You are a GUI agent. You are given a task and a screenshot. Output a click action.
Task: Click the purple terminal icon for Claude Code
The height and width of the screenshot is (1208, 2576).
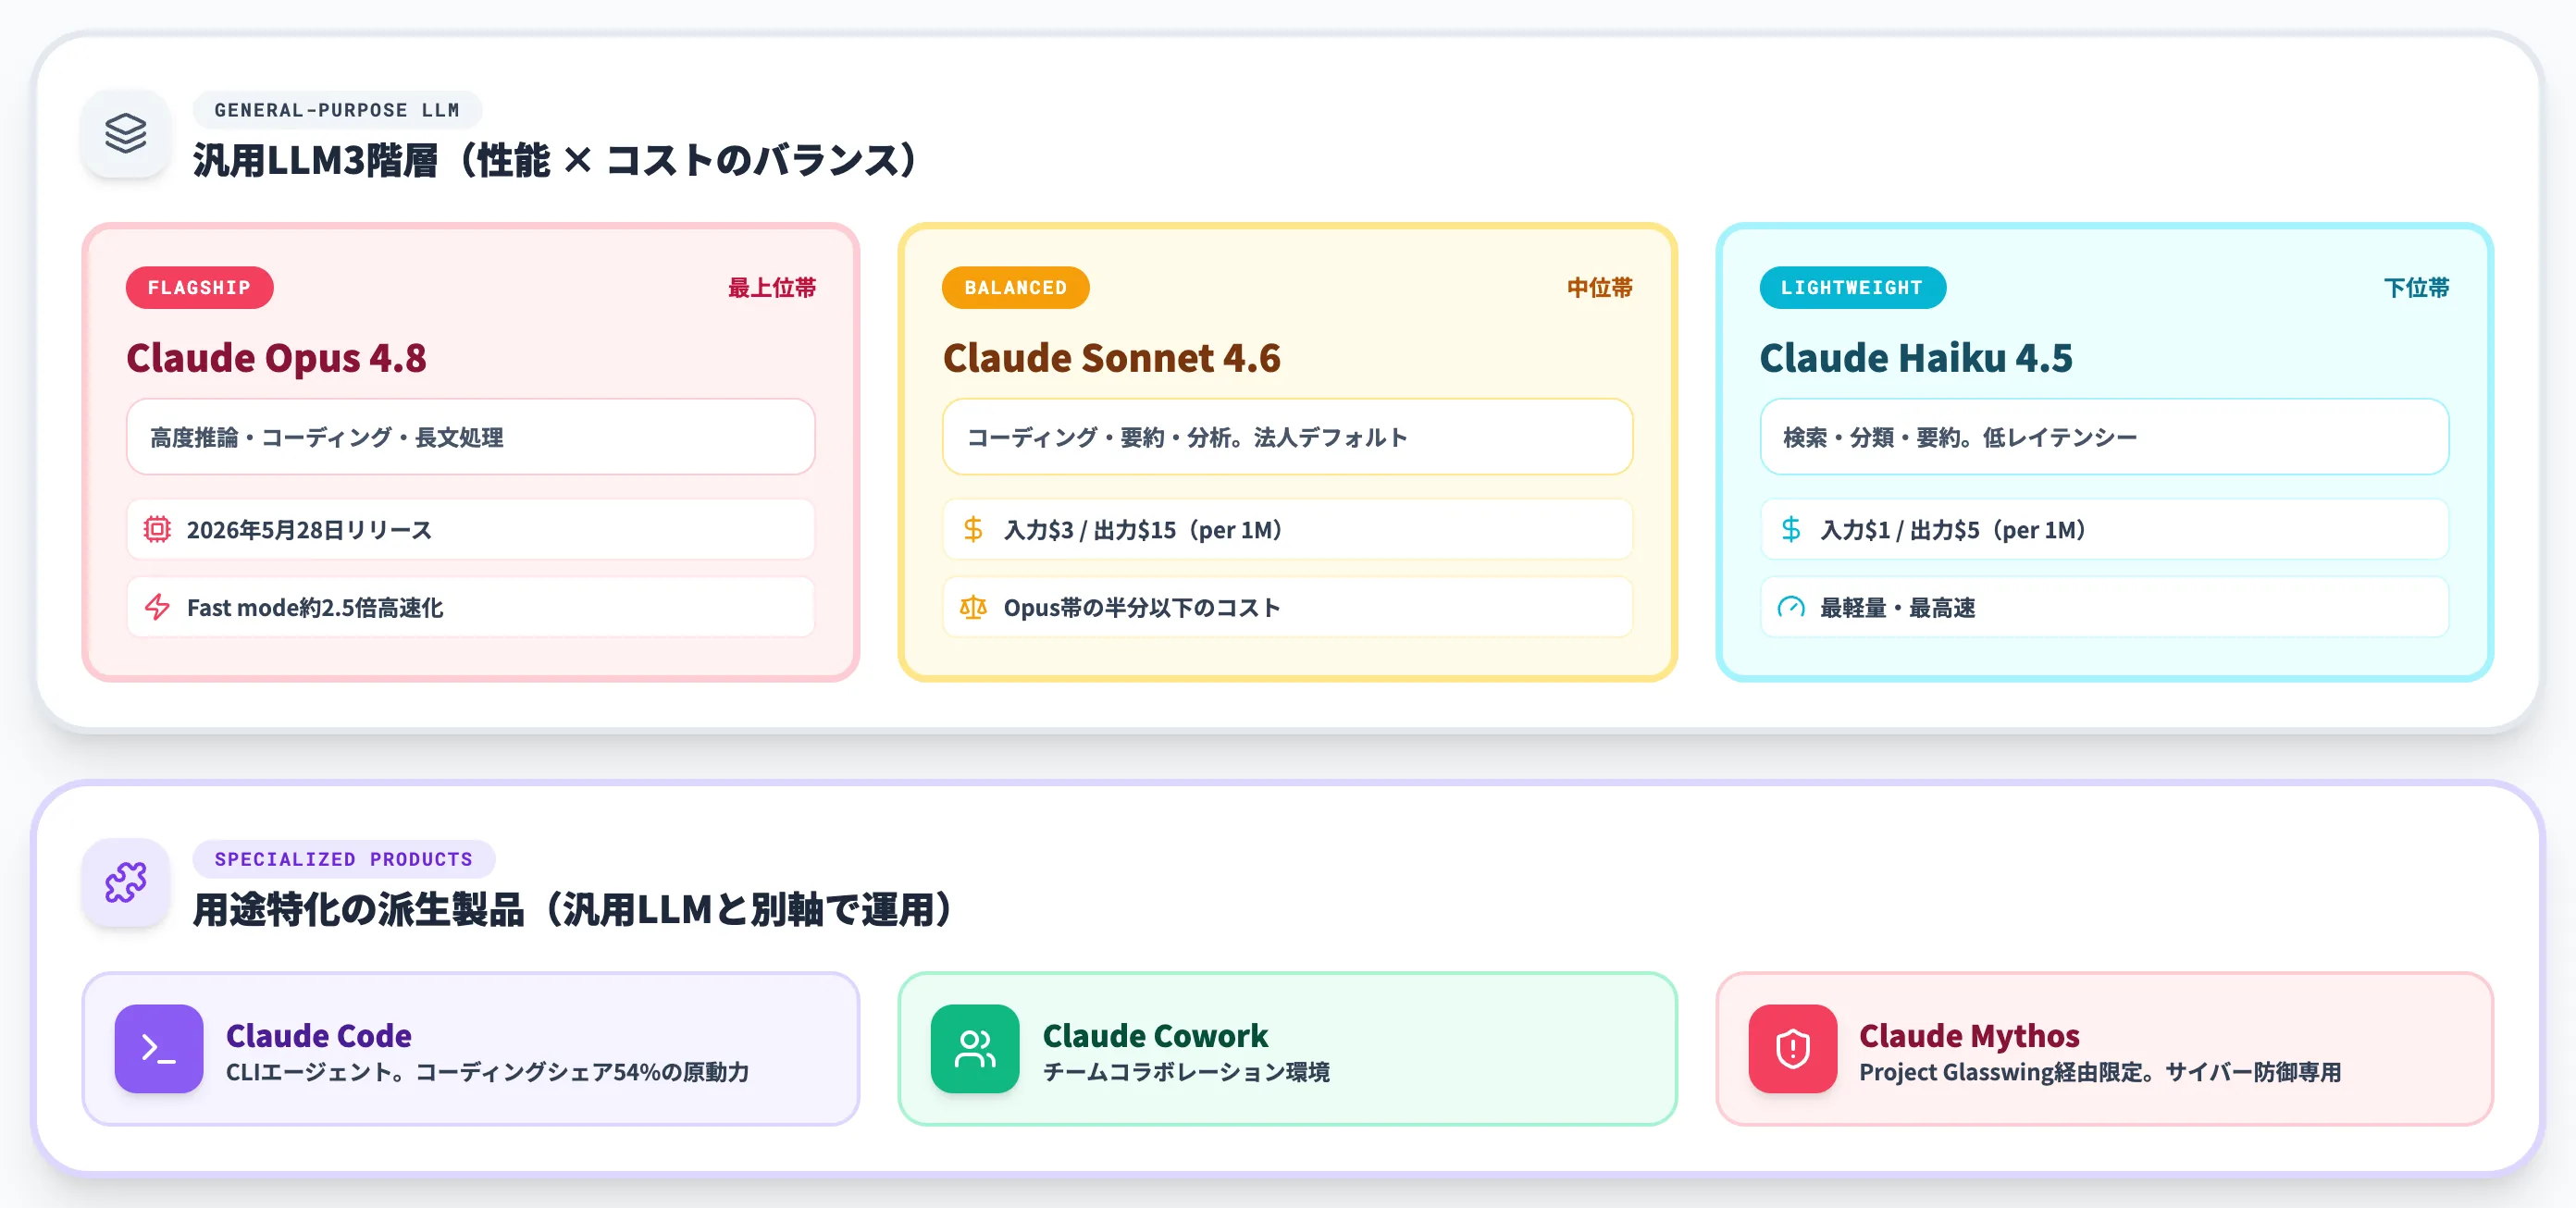click(159, 1048)
